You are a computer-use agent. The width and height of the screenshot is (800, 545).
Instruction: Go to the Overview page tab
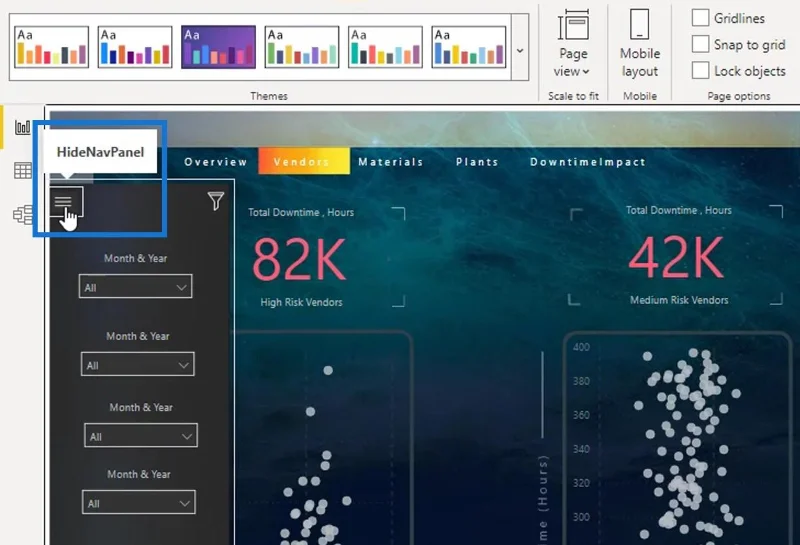(216, 162)
